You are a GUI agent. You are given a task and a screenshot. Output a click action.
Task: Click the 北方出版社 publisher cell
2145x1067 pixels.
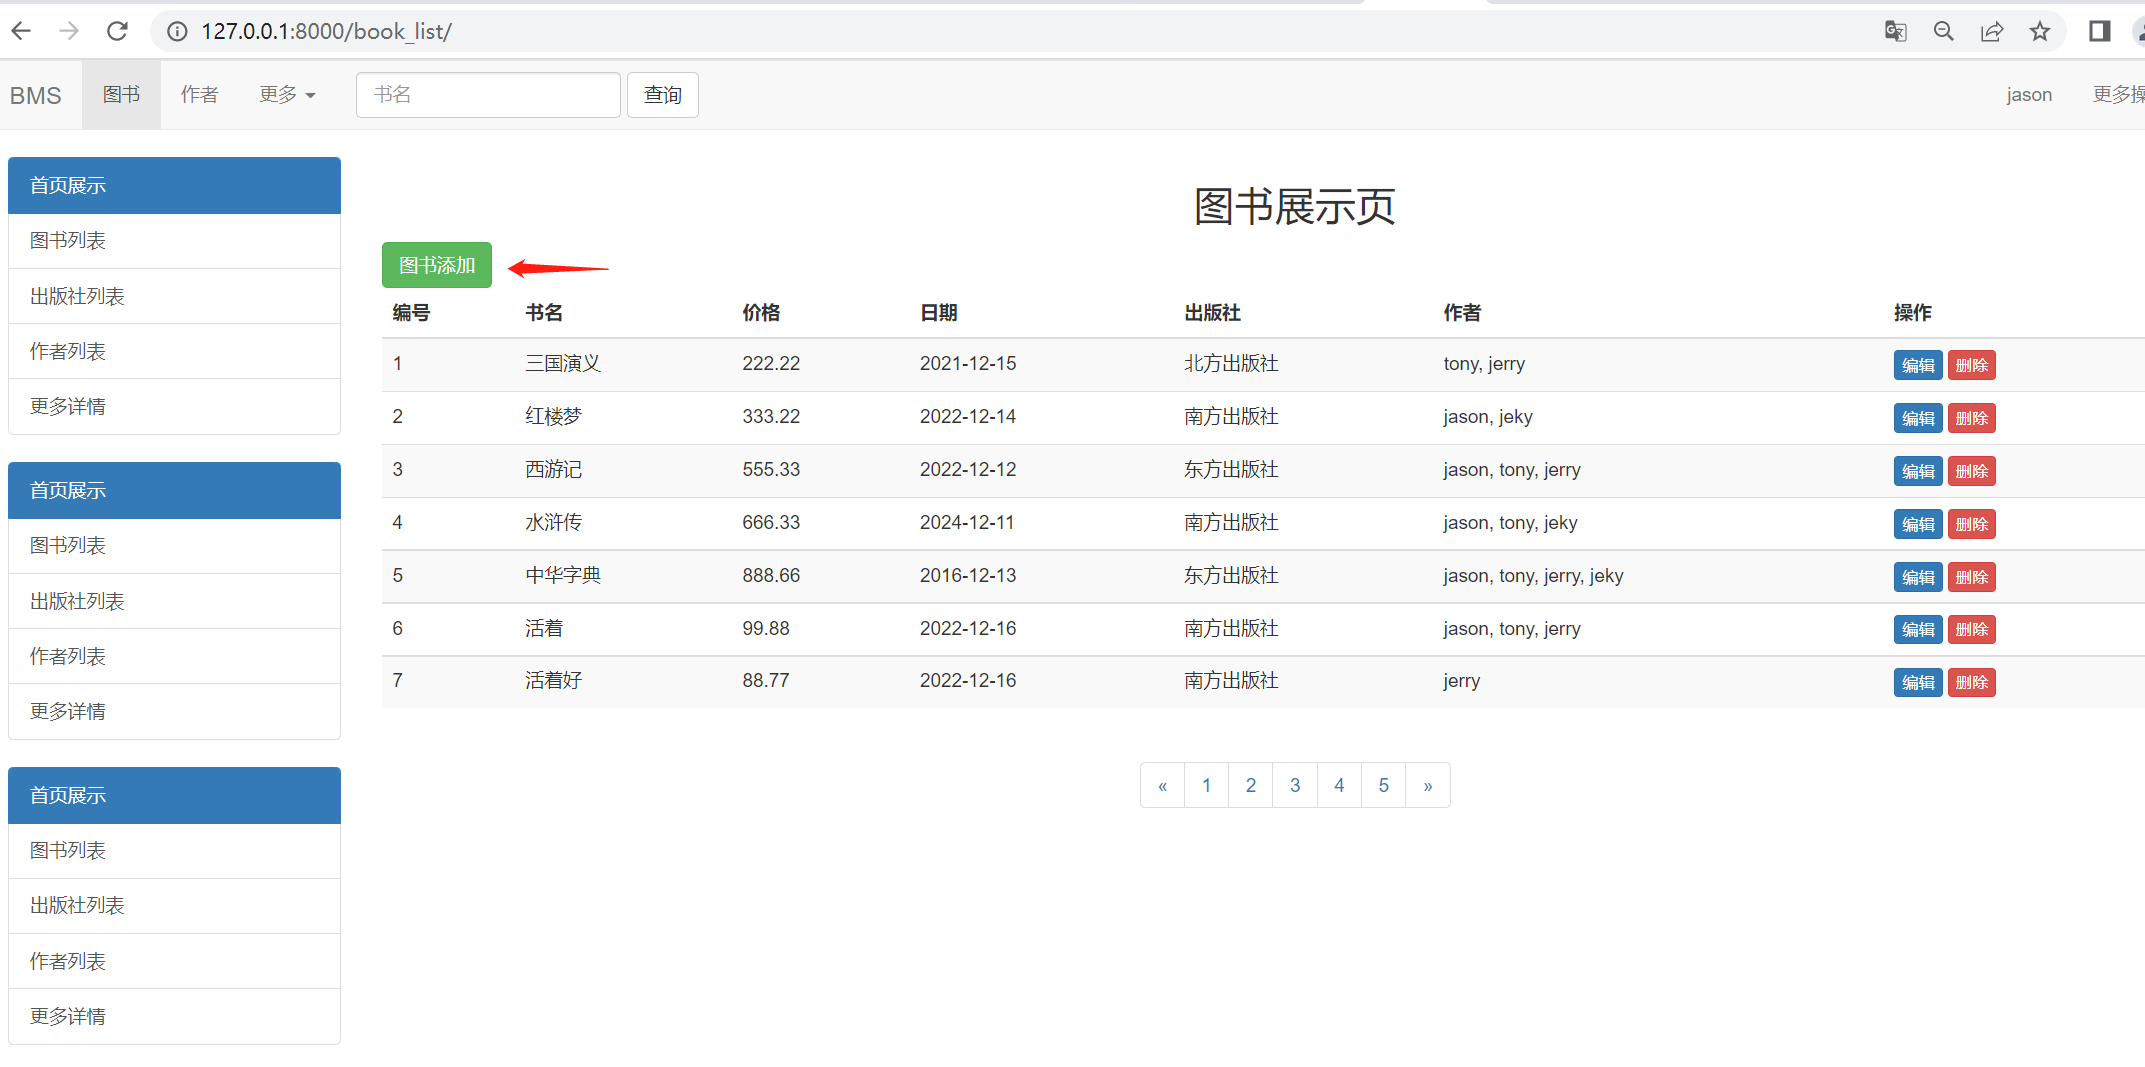[1231, 364]
